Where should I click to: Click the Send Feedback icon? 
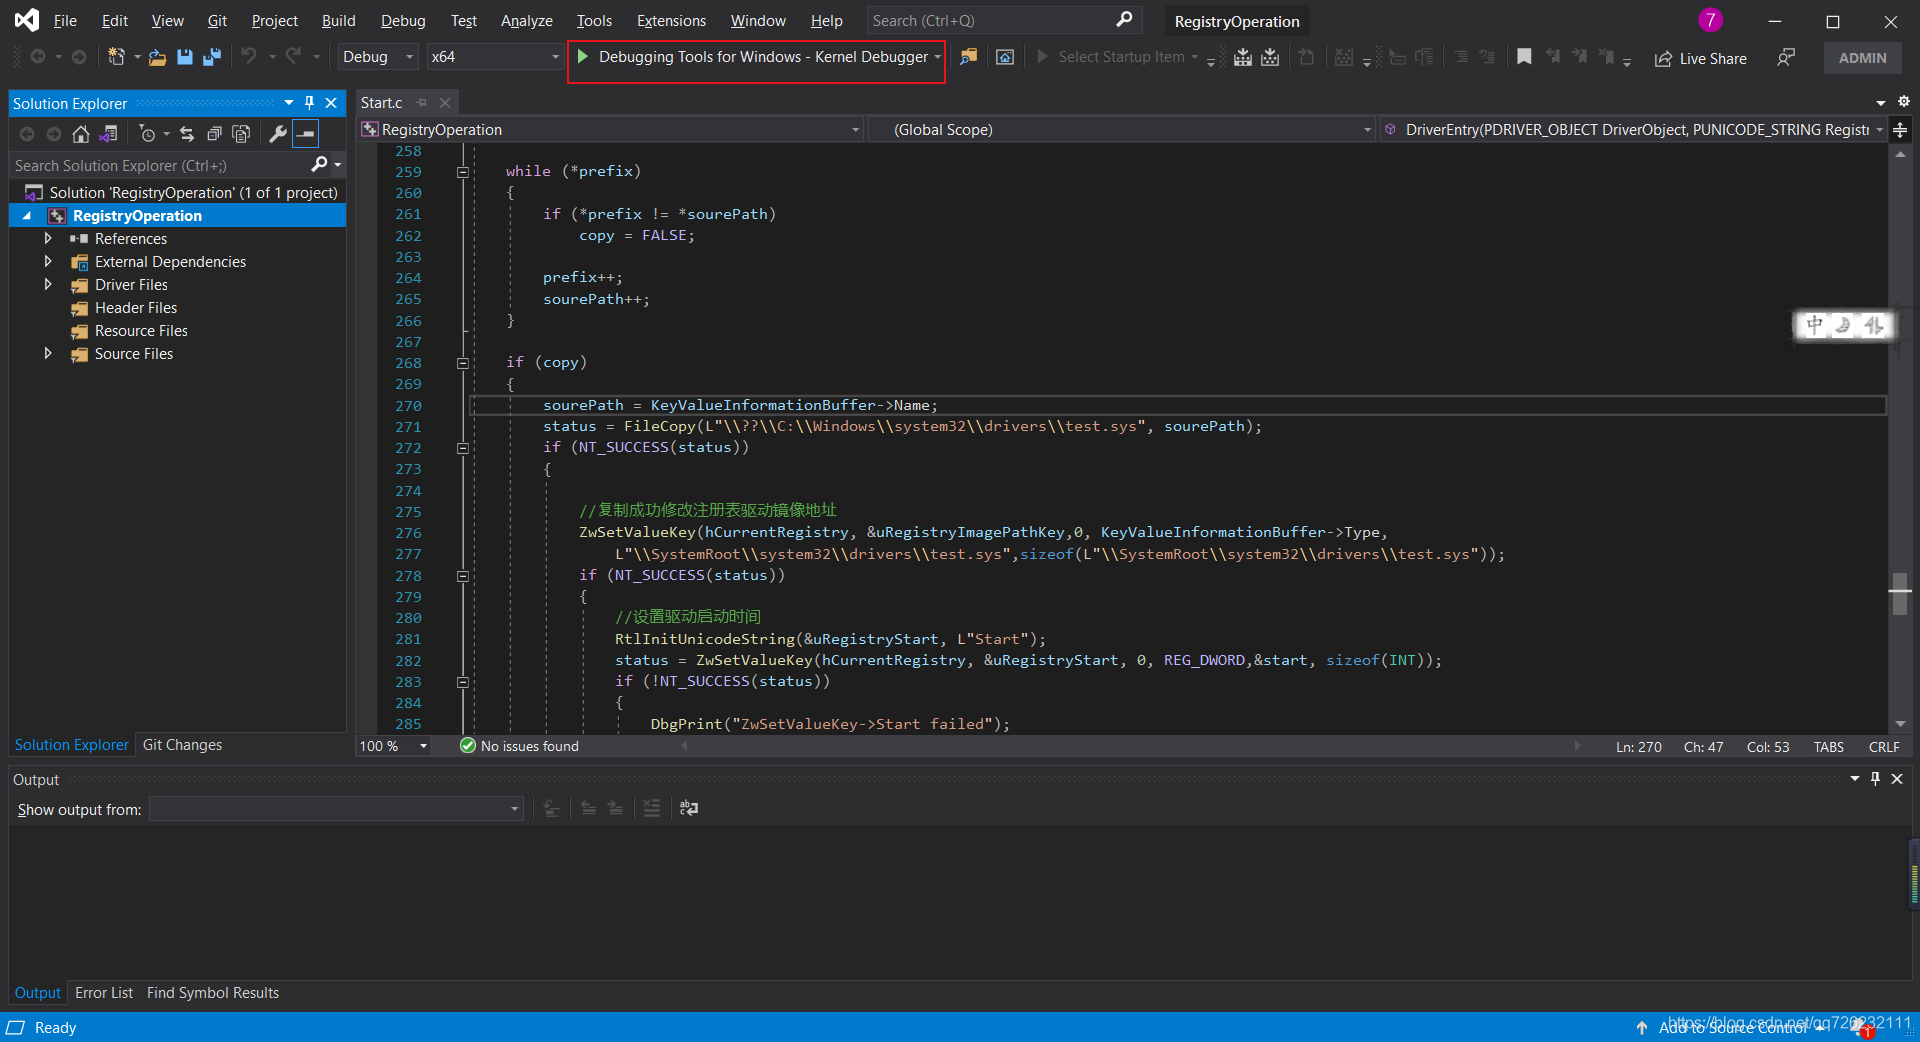(x=1786, y=58)
